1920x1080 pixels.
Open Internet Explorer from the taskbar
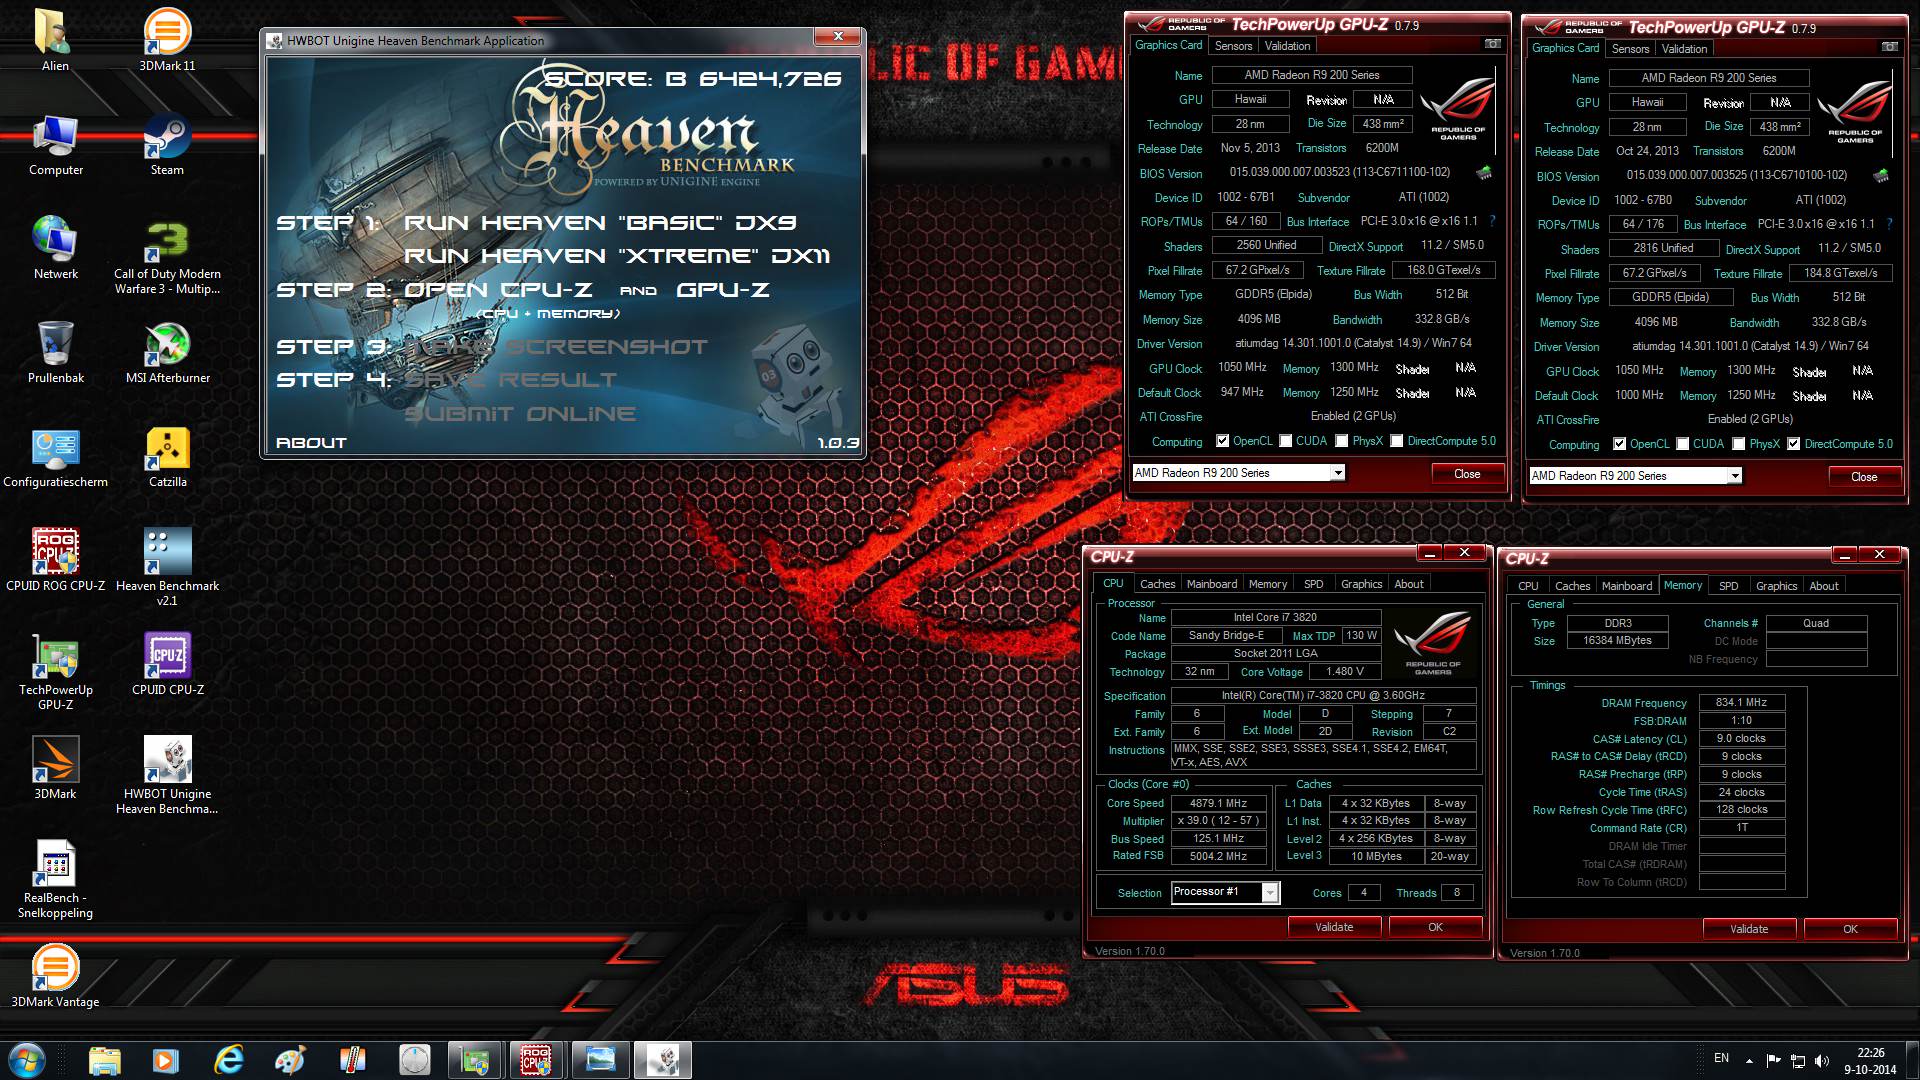click(x=229, y=1060)
